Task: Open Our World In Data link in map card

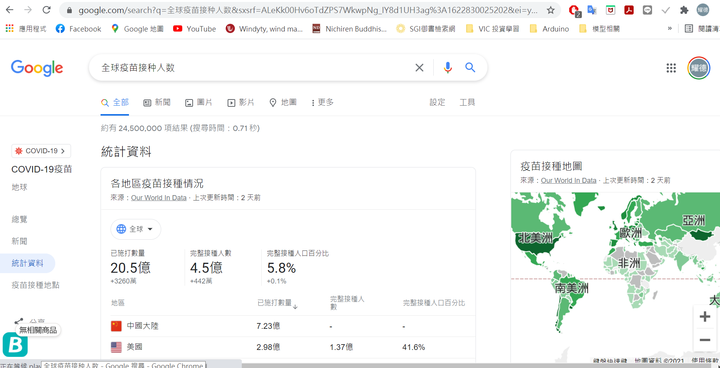Action: coord(568,180)
